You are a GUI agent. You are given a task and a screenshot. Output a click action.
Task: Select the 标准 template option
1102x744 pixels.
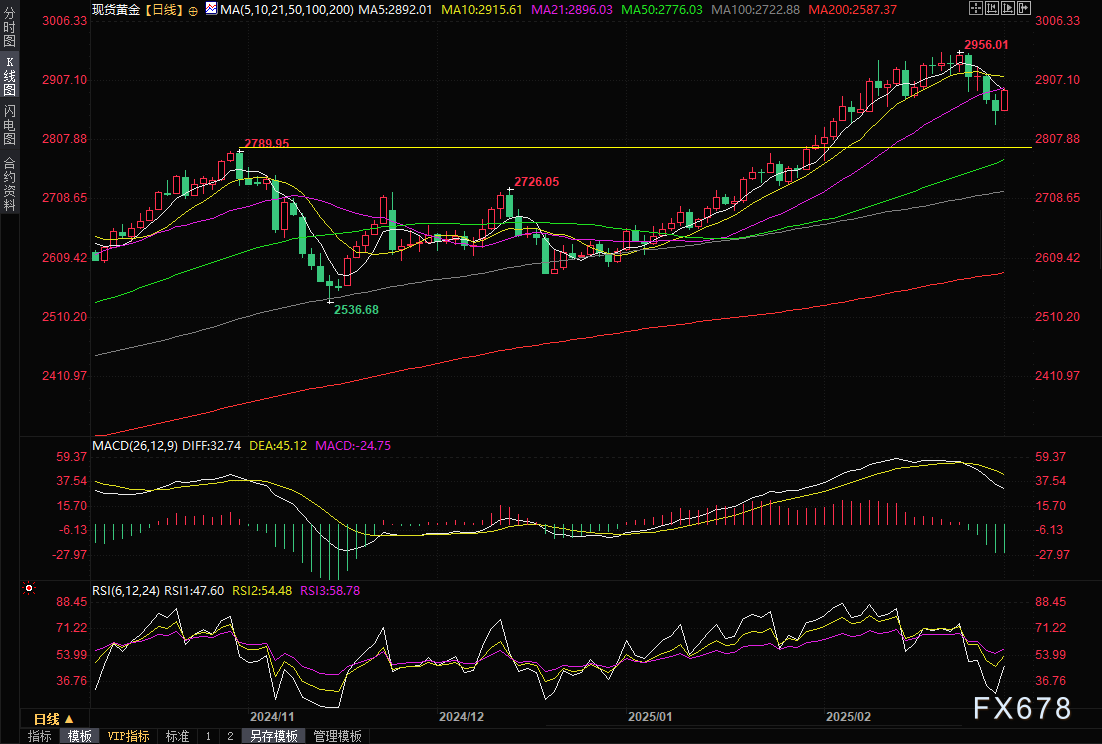pos(177,736)
